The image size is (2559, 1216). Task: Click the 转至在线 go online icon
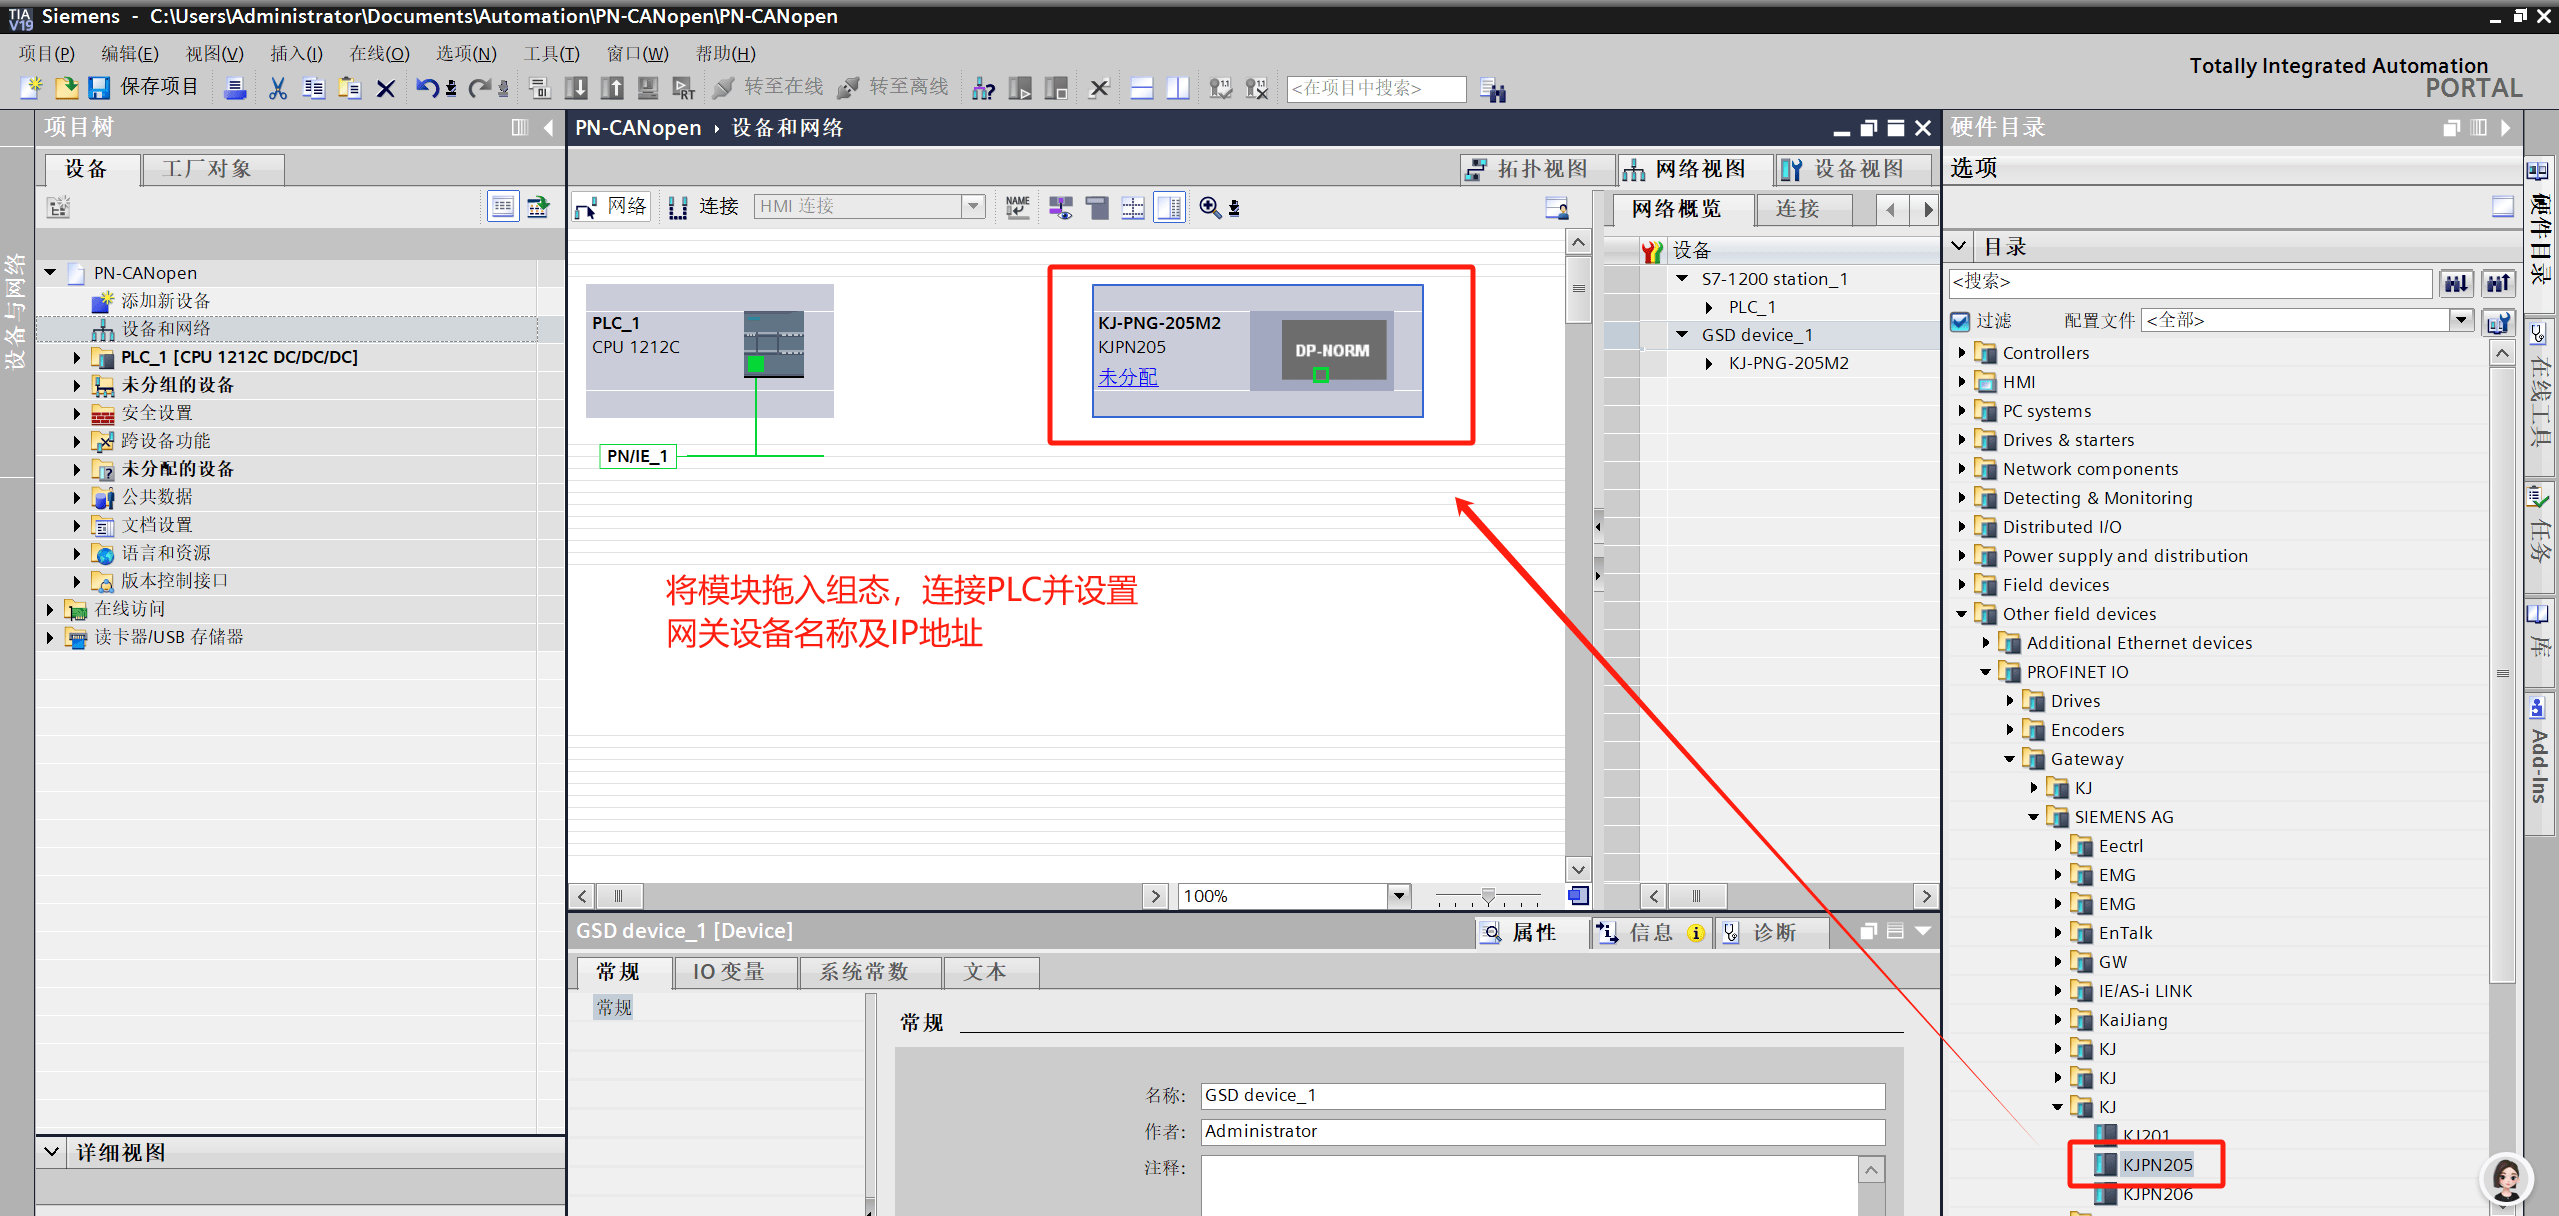point(723,89)
